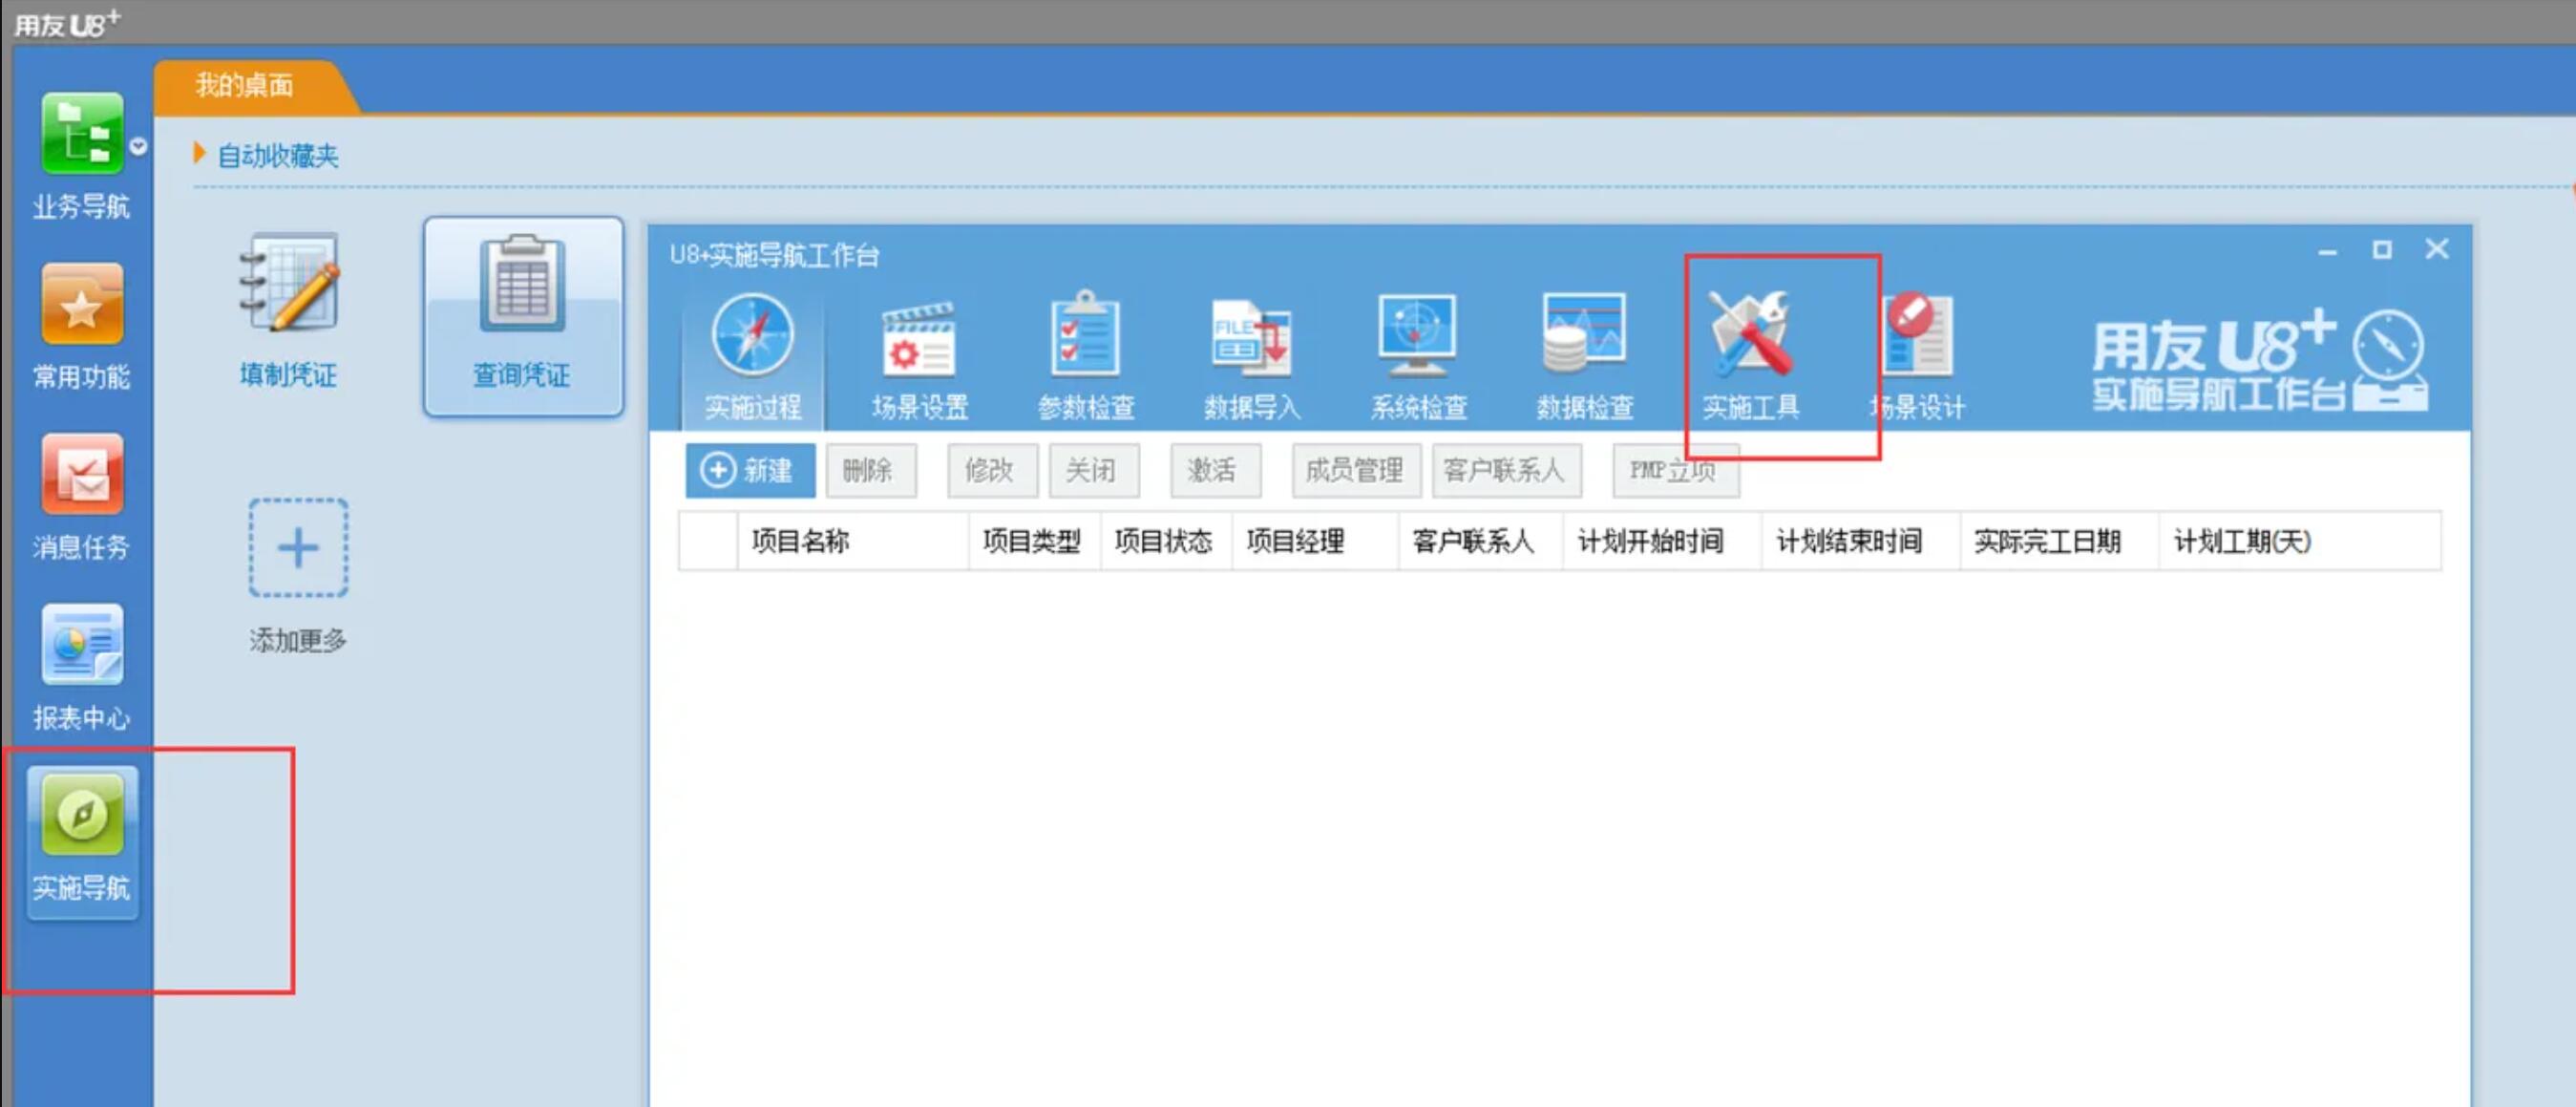2576x1107 pixels.
Task: Click the 激活 button
Action: (x=1215, y=470)
